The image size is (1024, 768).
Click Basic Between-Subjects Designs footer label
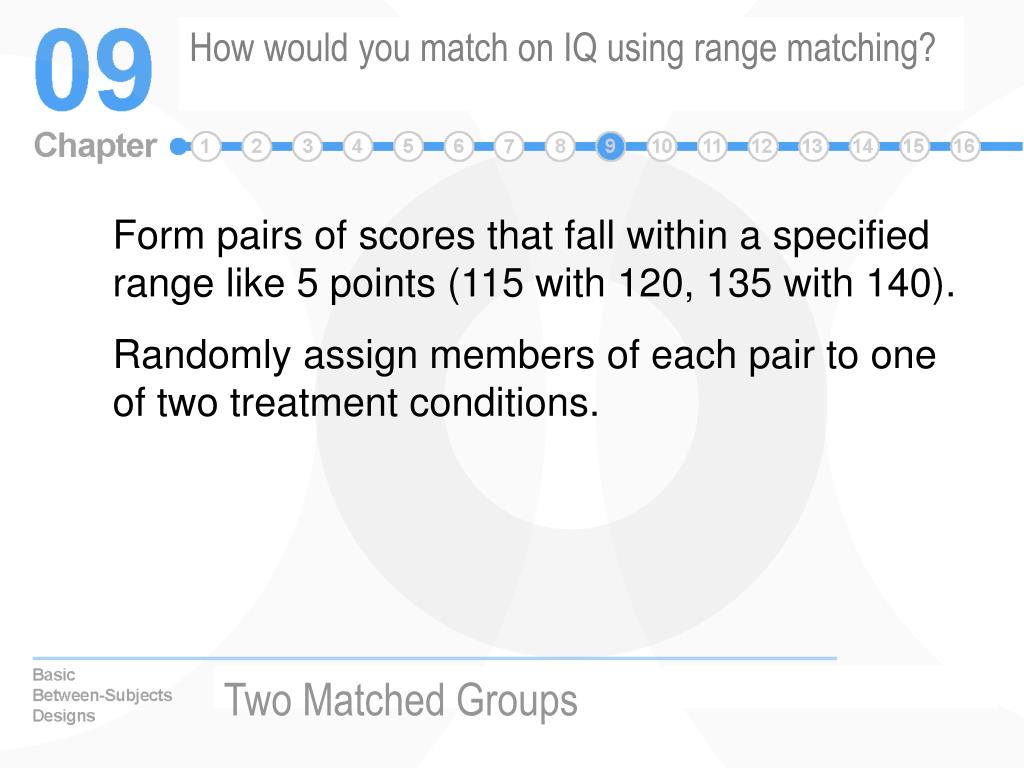pyautogui.click(x=103, y=695)
